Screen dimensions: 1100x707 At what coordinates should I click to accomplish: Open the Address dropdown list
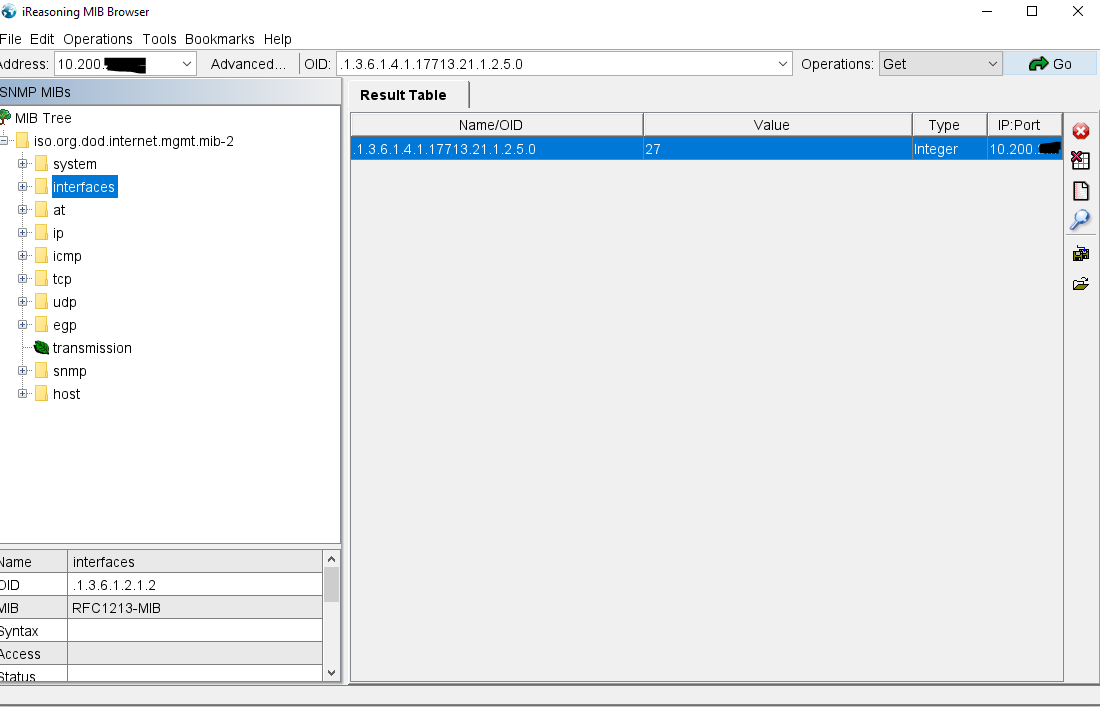pos(187,64)
